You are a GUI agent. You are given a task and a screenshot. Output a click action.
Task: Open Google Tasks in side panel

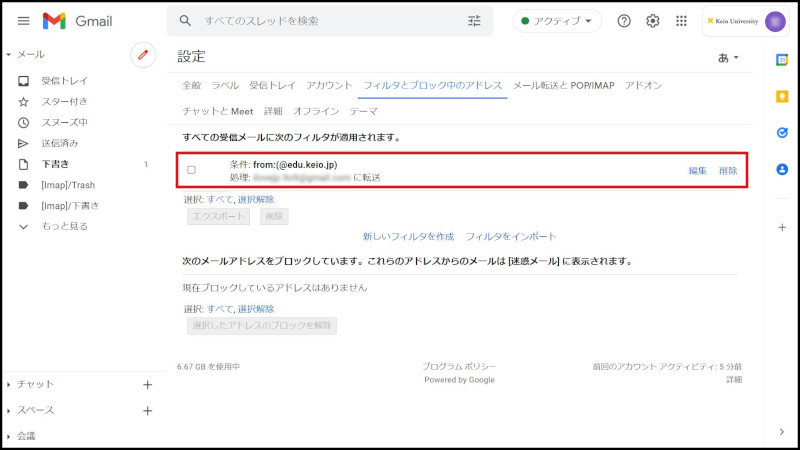tap(782, 133)
